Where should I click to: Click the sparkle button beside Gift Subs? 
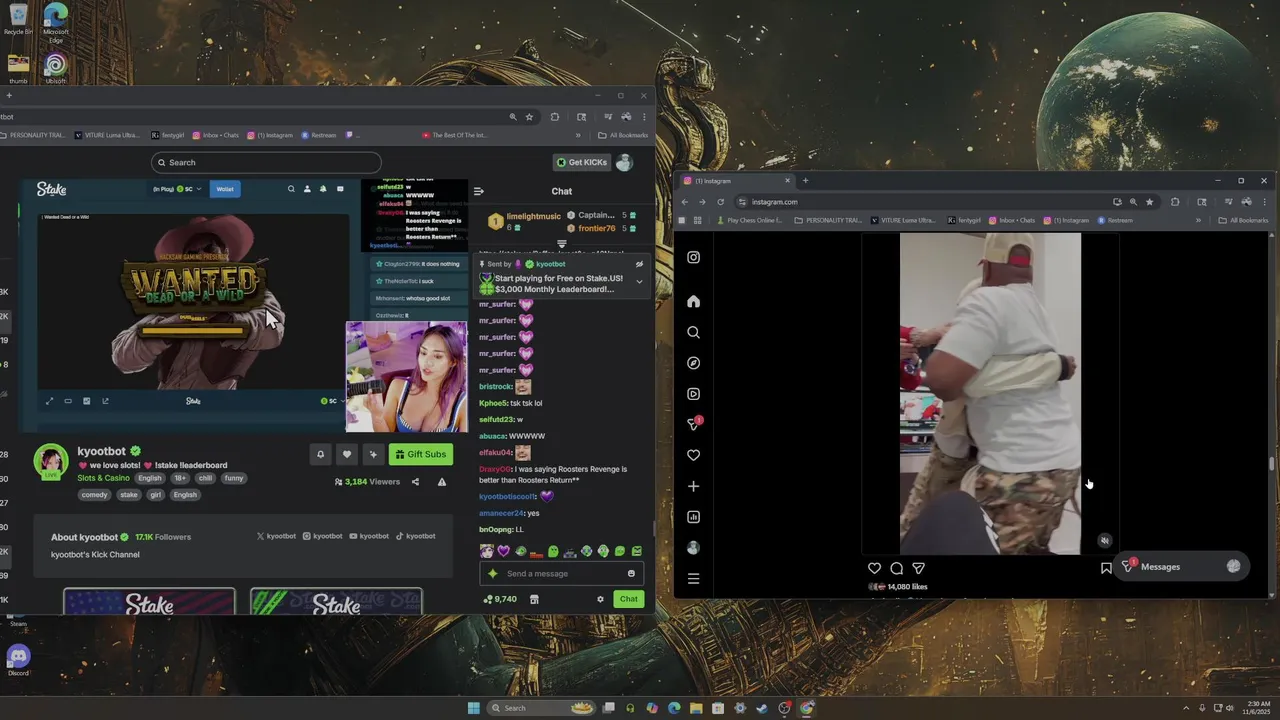(373, 454)
